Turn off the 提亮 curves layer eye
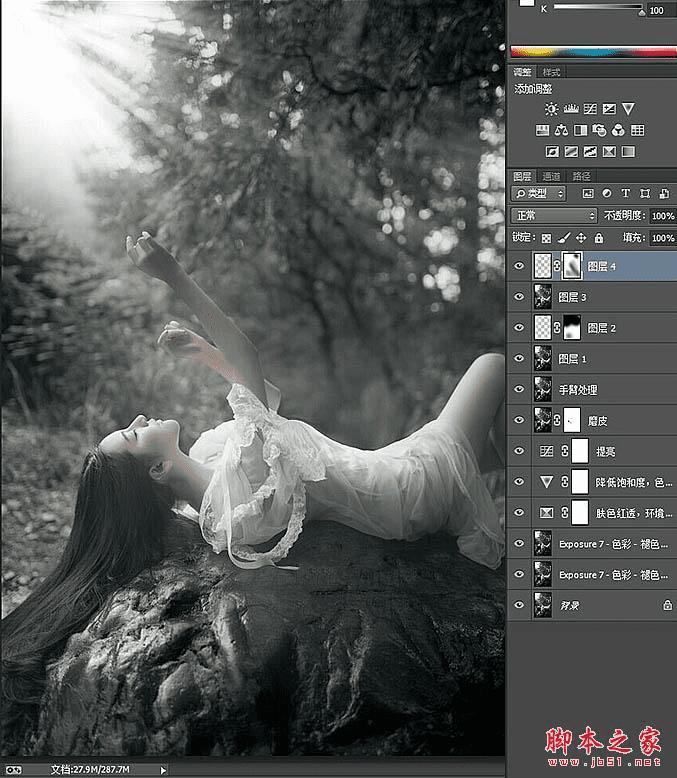This screenshot has height=778, width=677. tap(519, 451)
